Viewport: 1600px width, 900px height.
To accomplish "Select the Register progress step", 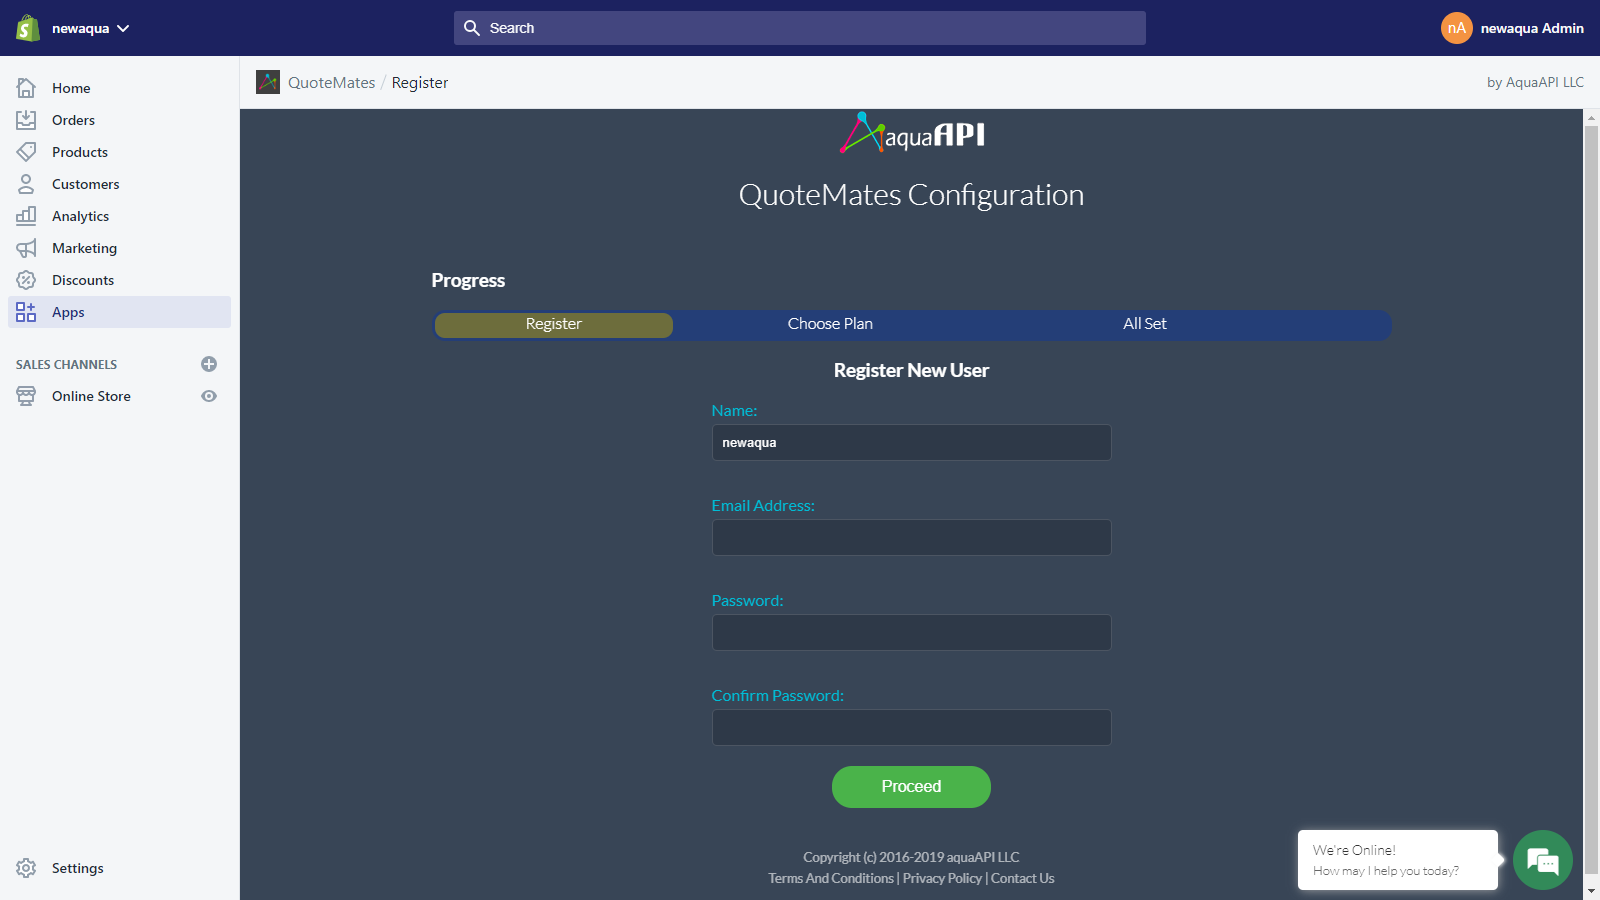I will click(554, 324).
